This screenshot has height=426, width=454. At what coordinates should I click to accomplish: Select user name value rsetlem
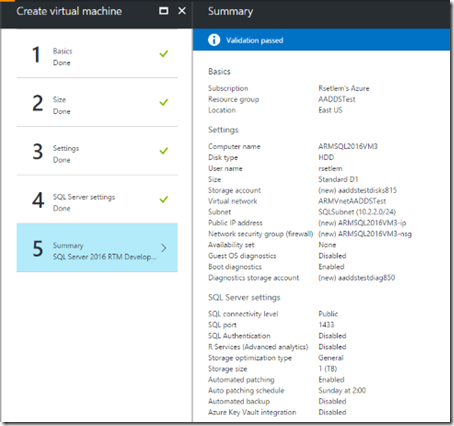[330, 168]
